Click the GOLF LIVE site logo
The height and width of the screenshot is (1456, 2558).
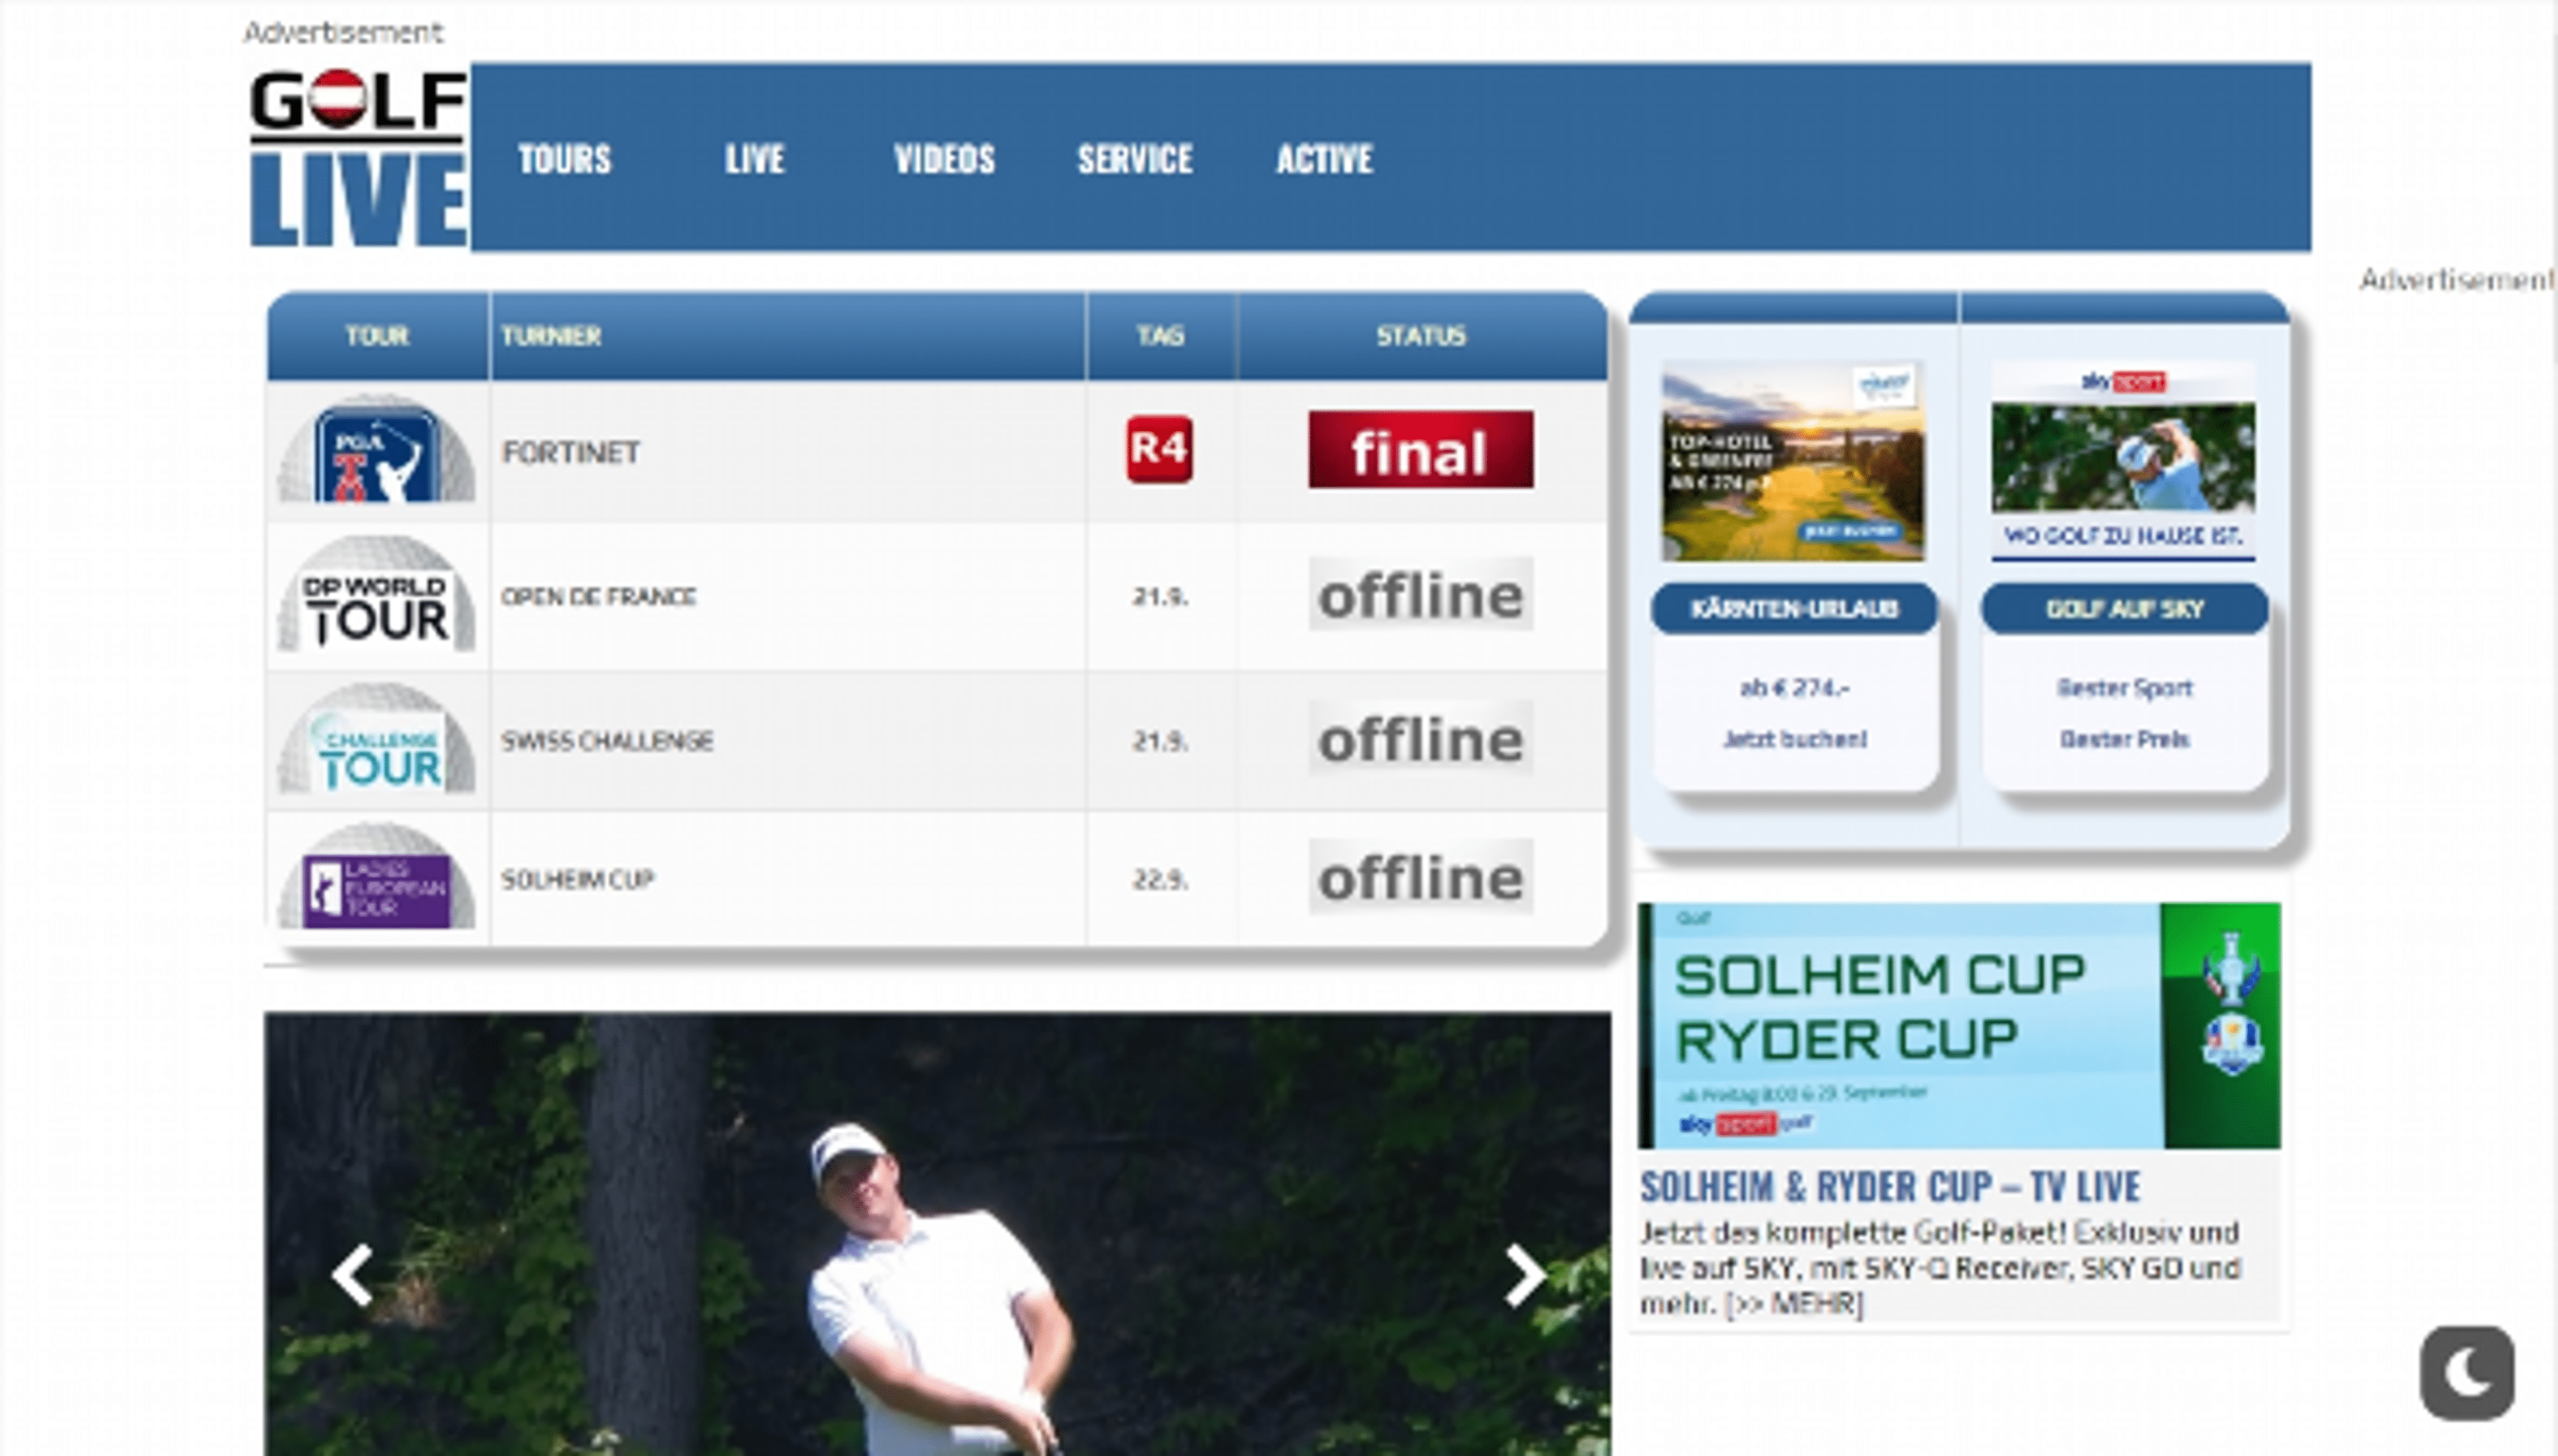click(x=355, y=160)
